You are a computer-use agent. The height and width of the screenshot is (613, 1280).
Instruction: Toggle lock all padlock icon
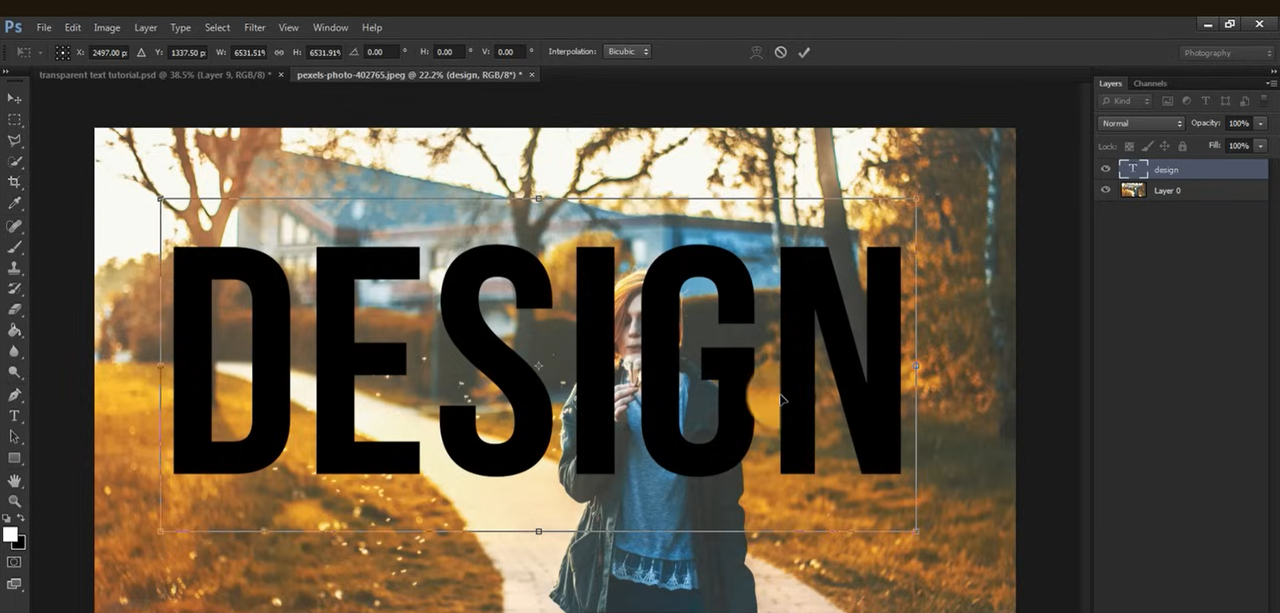1182,146
